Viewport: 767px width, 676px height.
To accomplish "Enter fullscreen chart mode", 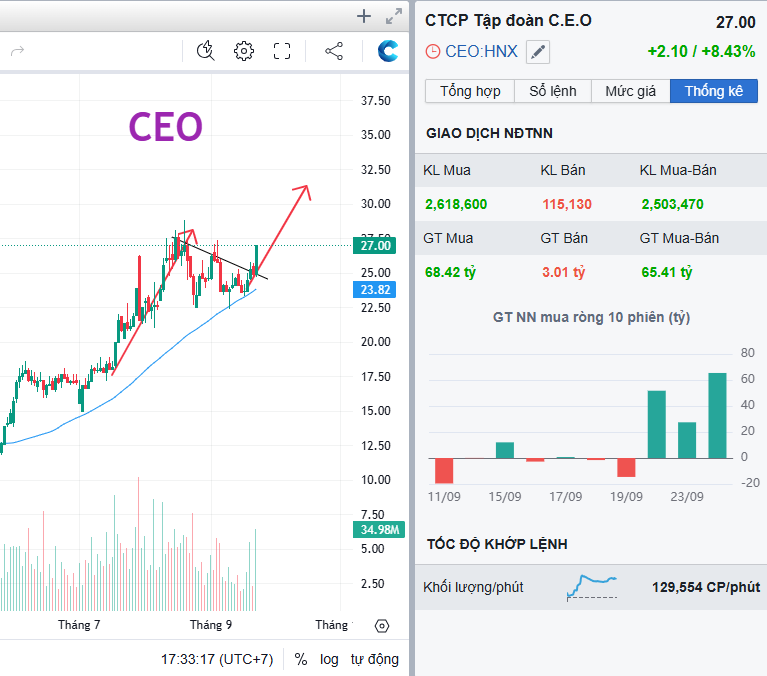I will (282, 51).
